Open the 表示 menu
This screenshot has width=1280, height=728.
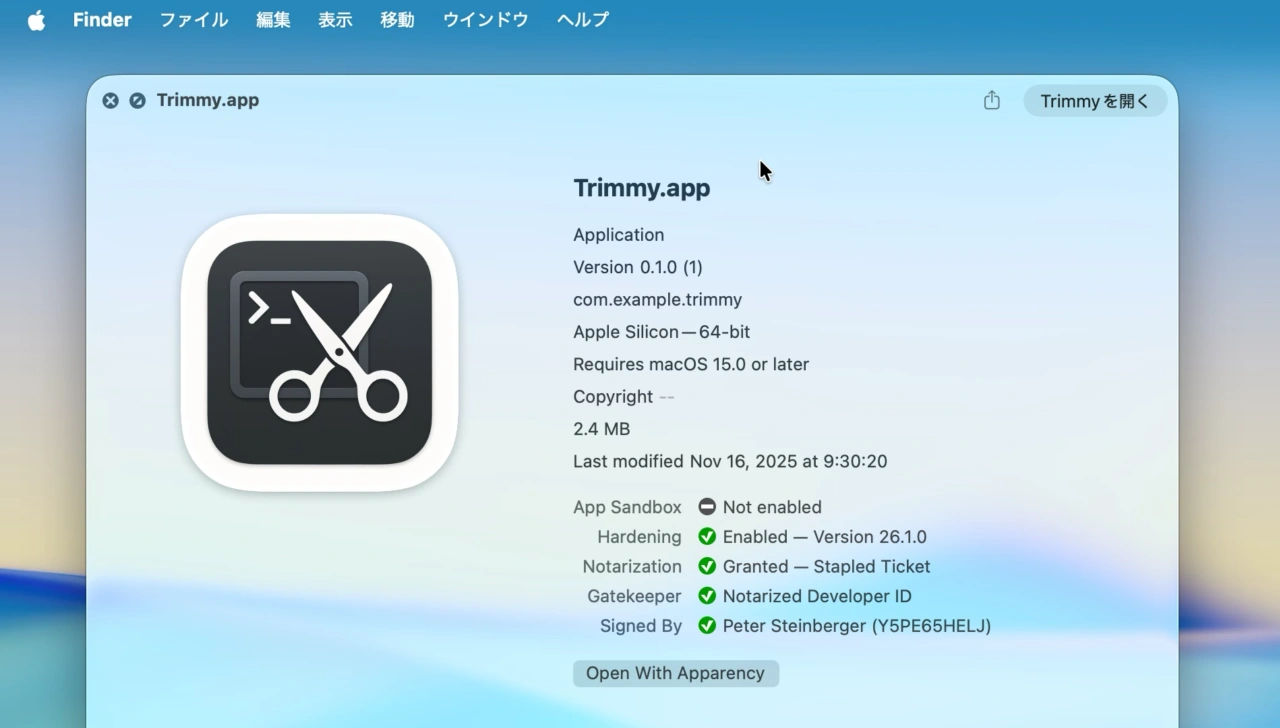point(335,19)
